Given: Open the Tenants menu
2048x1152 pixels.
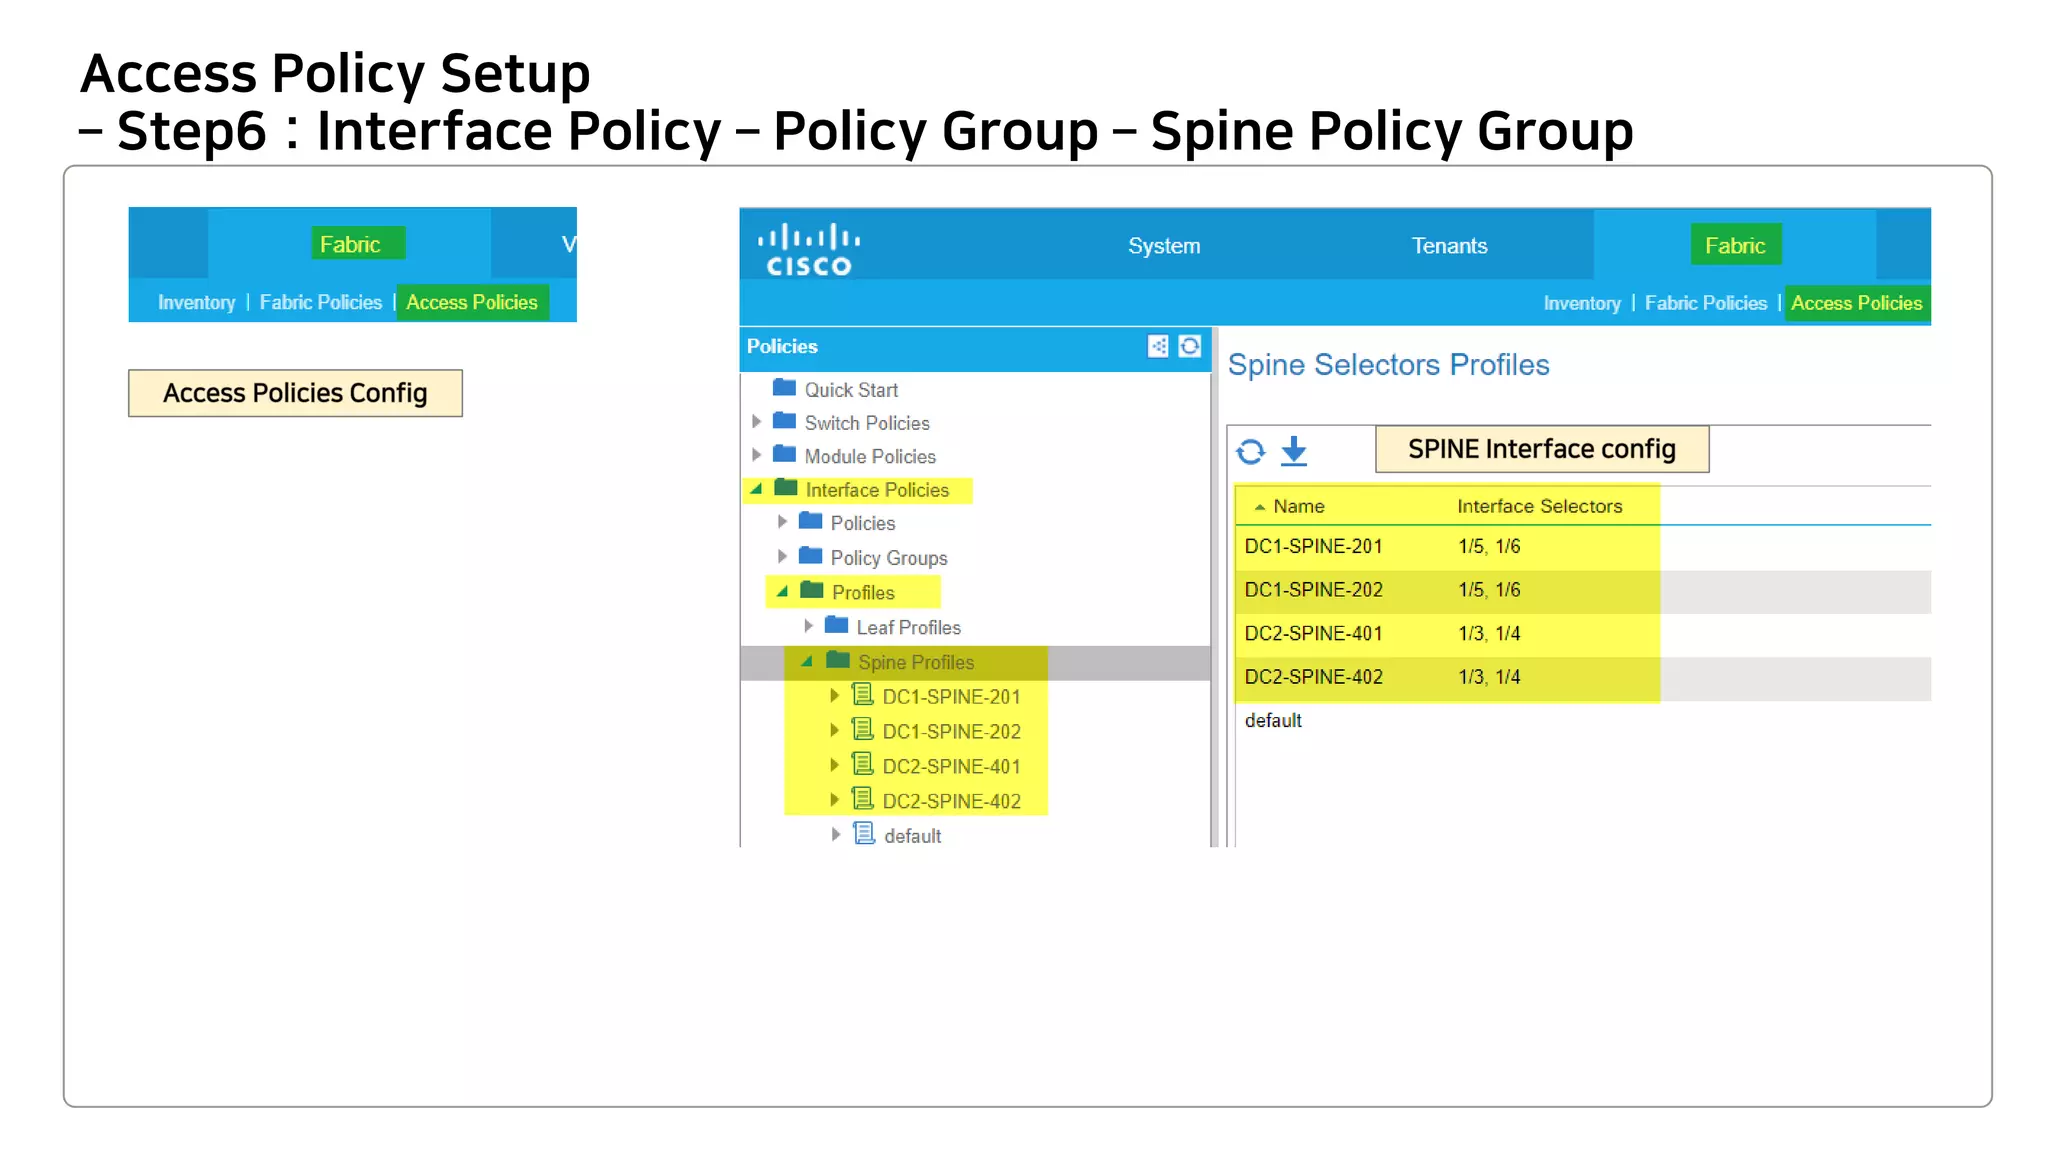Looking at the screenshot, I should point(1448,246).
